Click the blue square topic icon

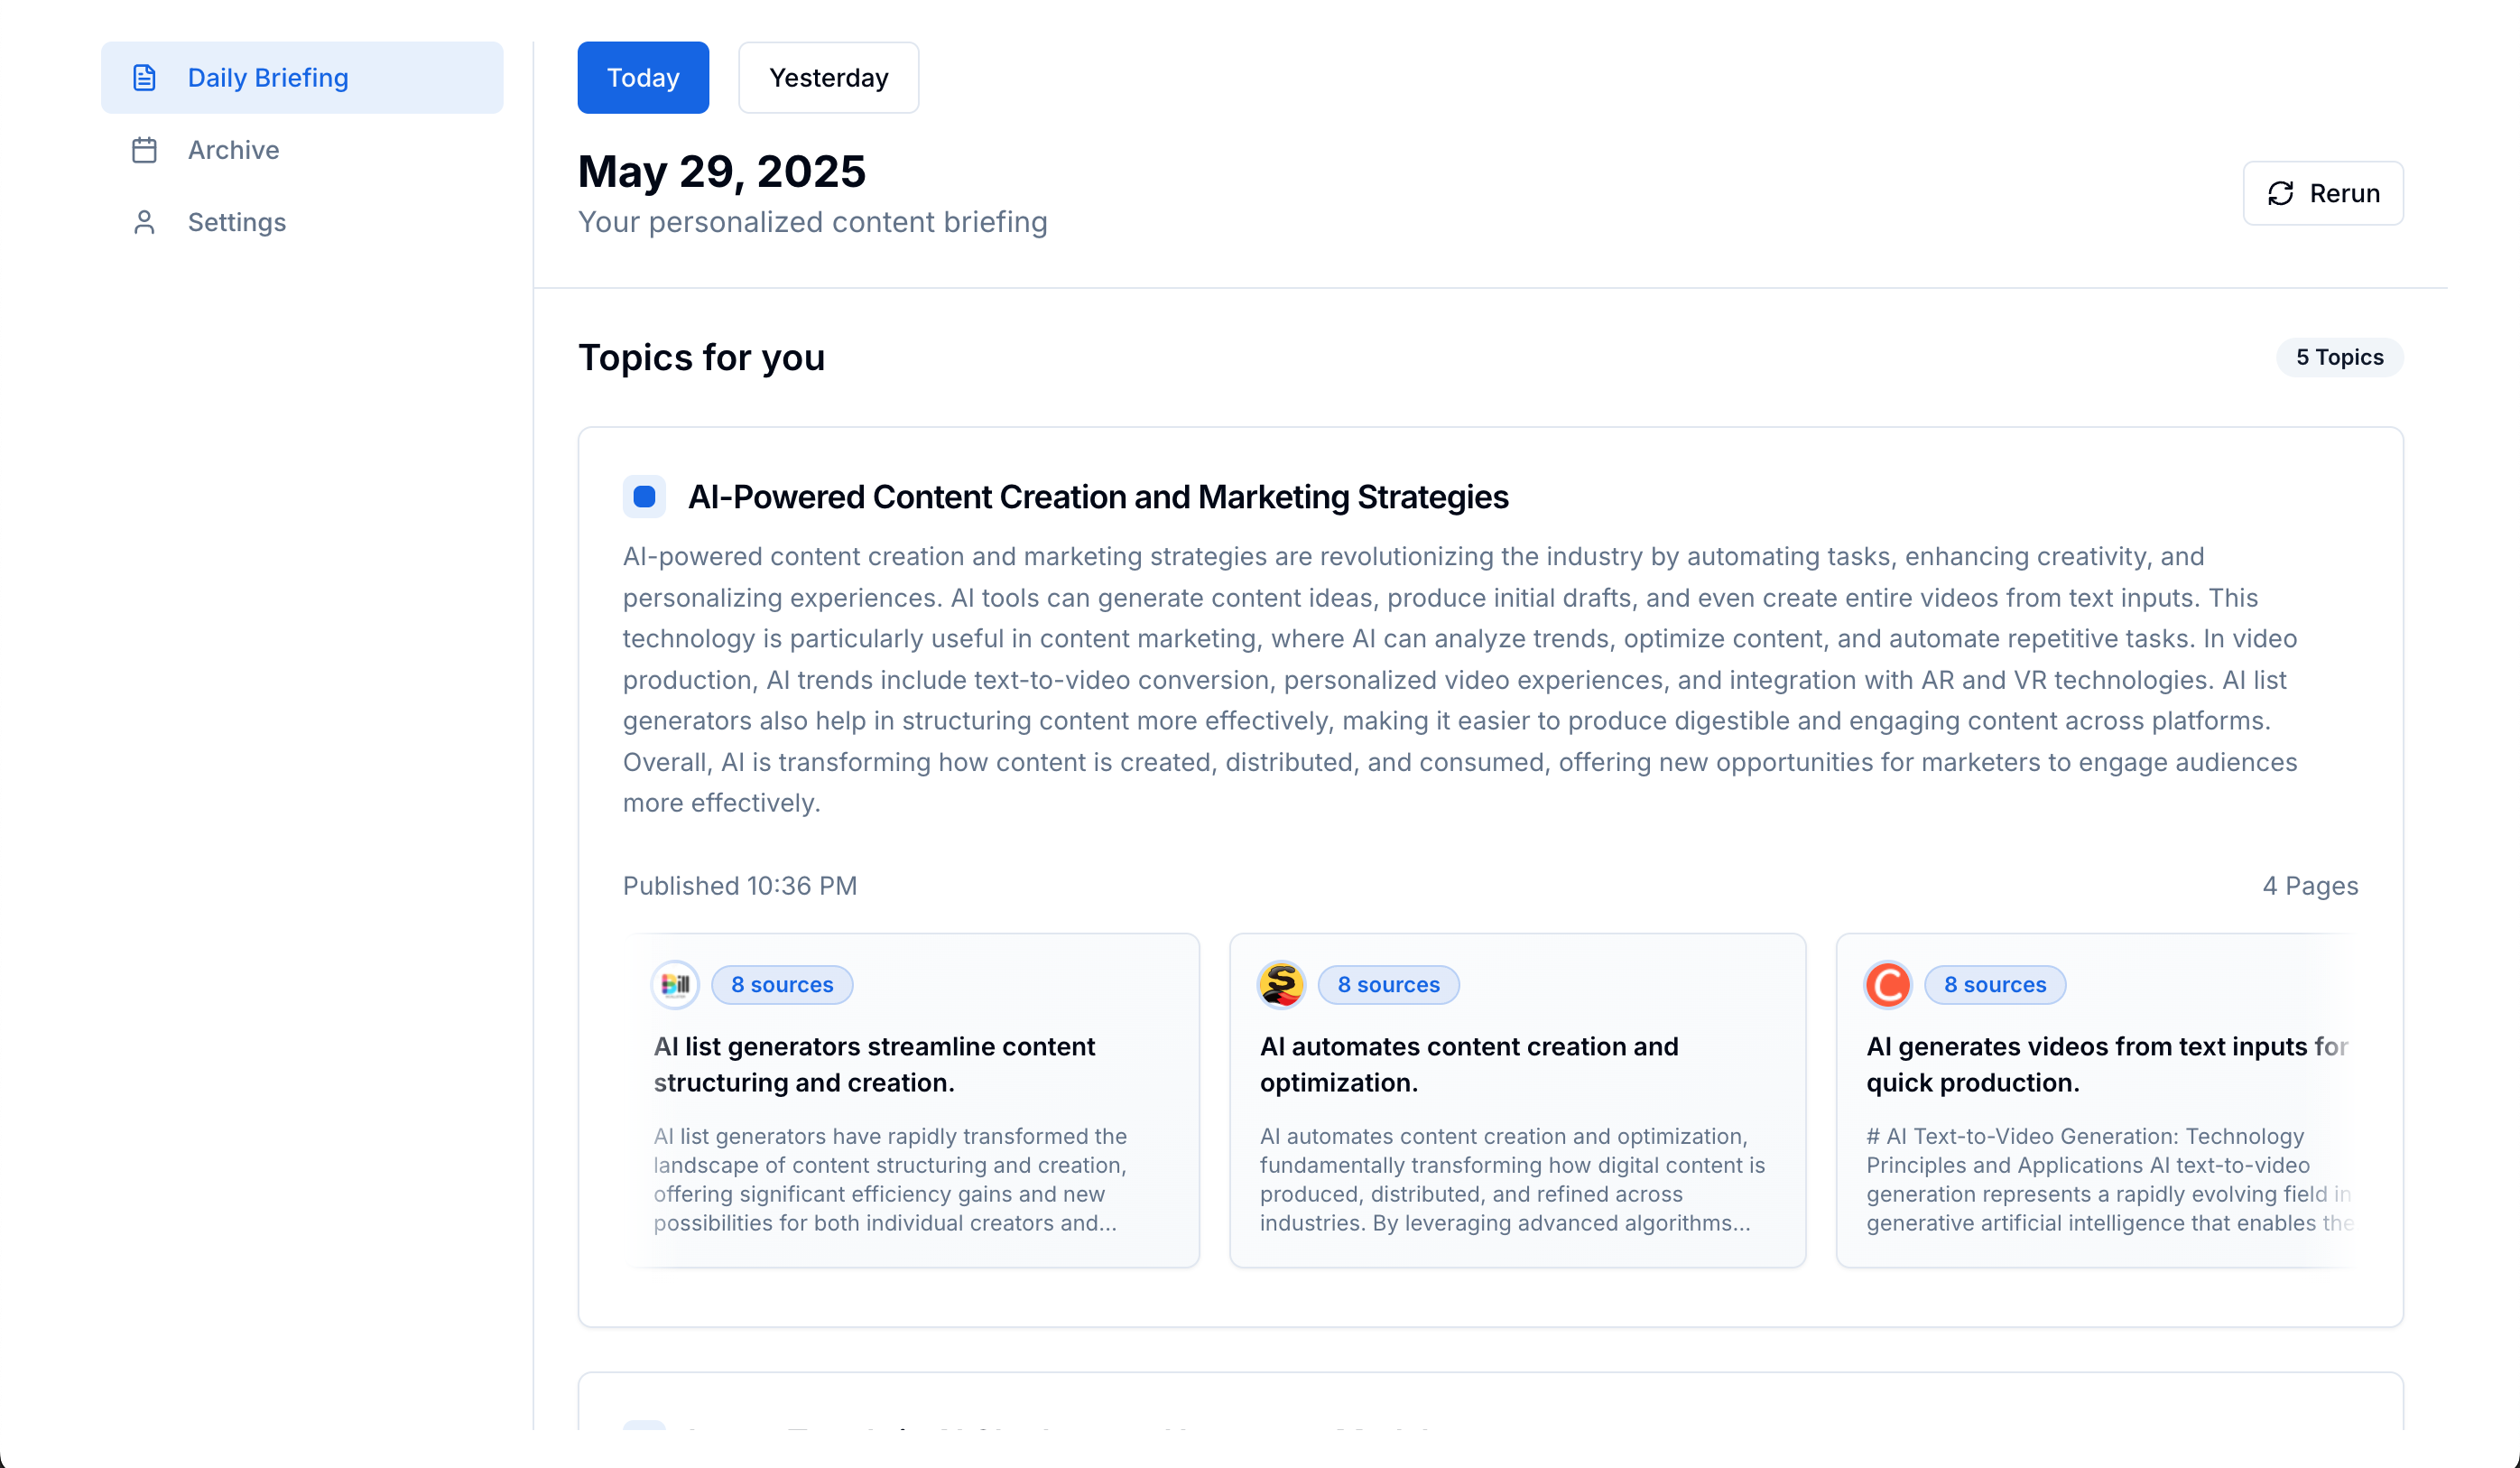tap(644, 497)
